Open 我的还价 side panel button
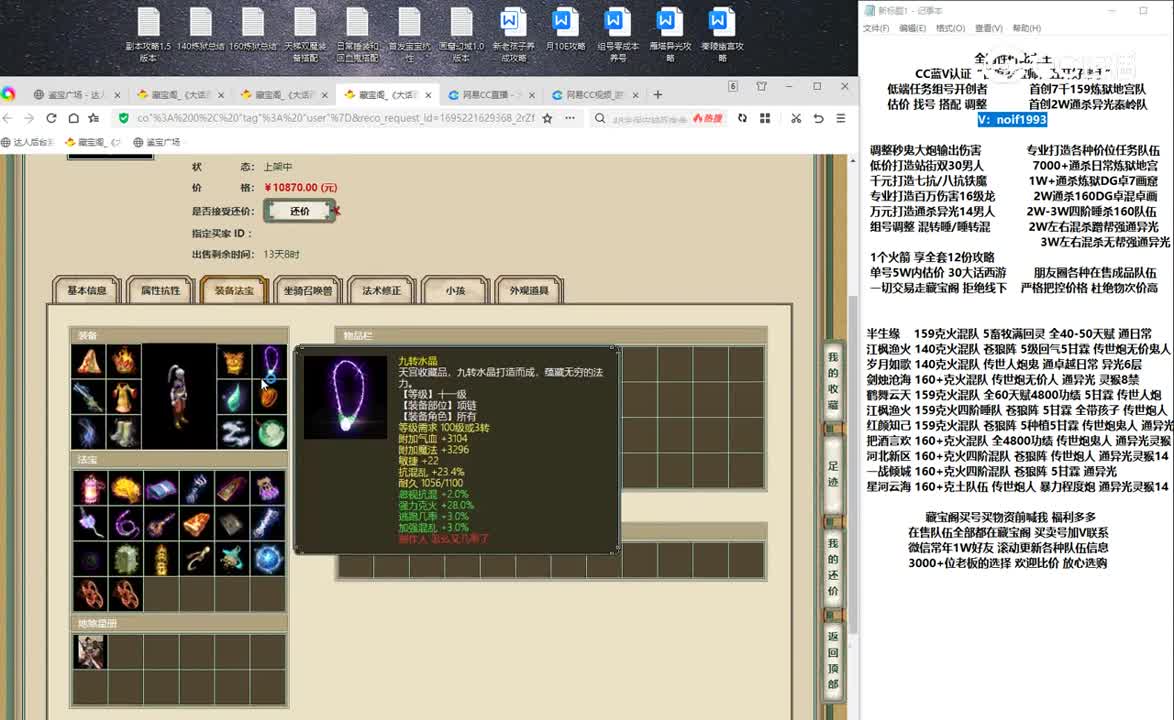Image resolution: width=1174 pixels, height=720 pixels. [x=833, y=567]
